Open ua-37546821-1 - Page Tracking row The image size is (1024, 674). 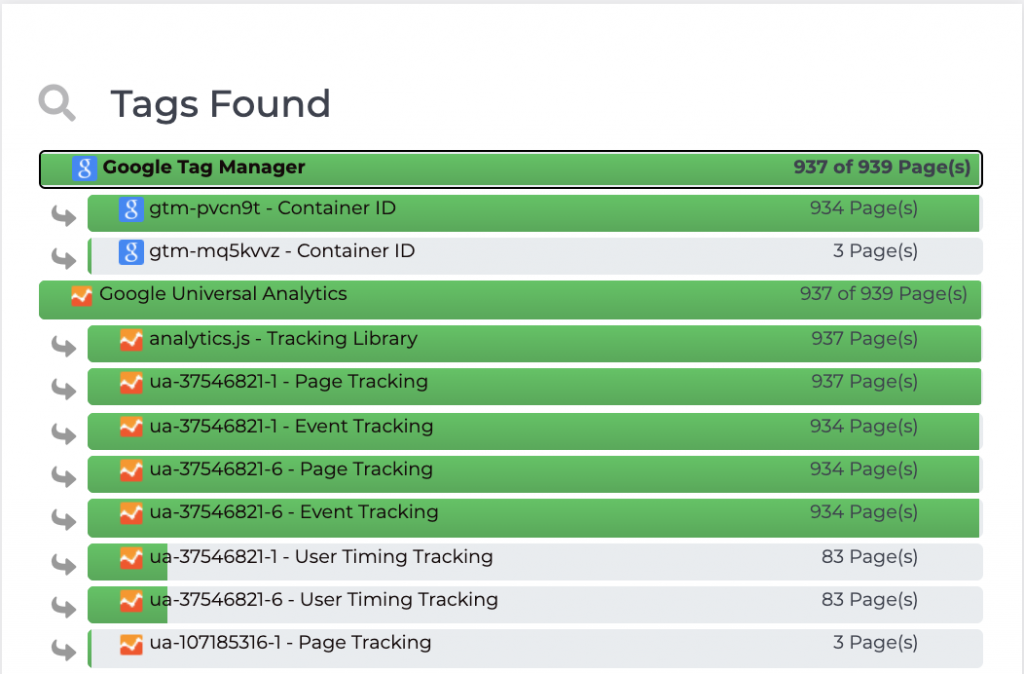[x=288, y=382]
